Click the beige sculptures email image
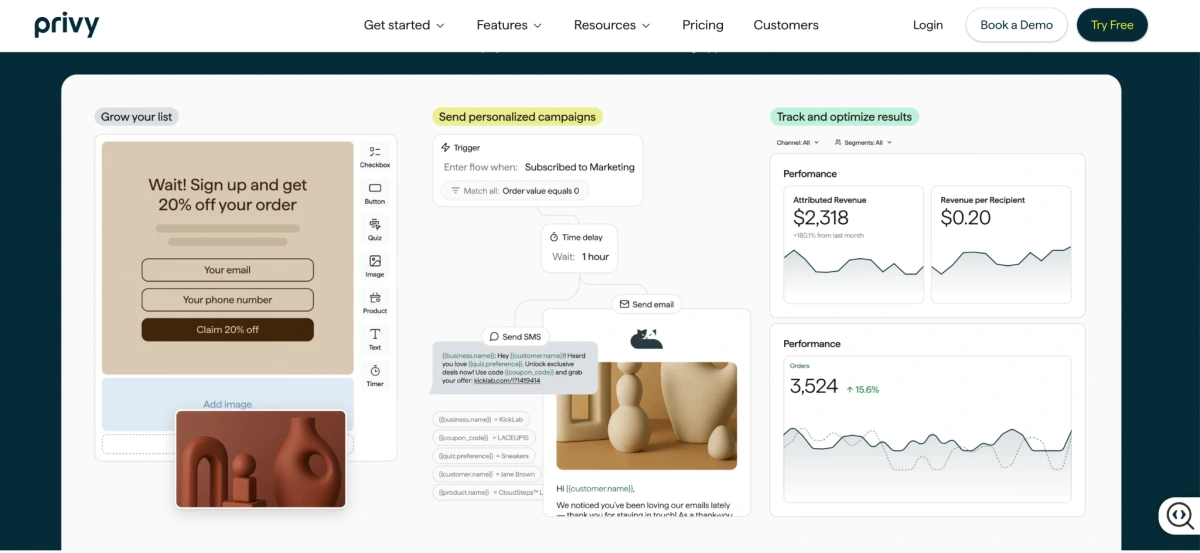 click(647, 415)
